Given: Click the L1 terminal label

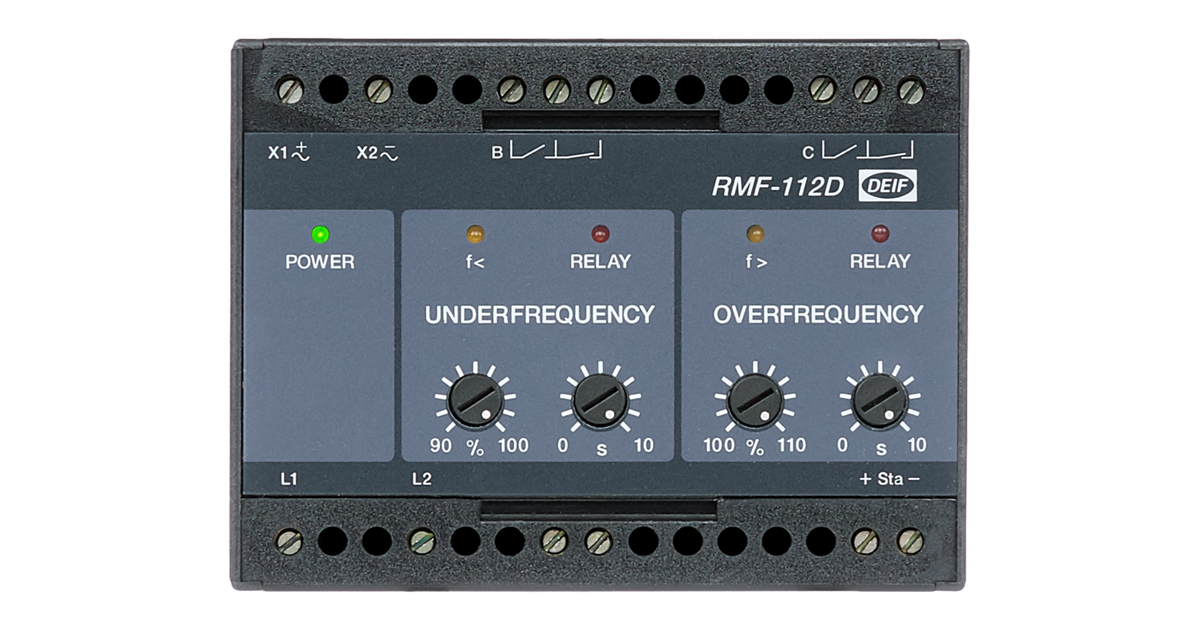Looking at the screenshot, I should [x=288, y=479].
